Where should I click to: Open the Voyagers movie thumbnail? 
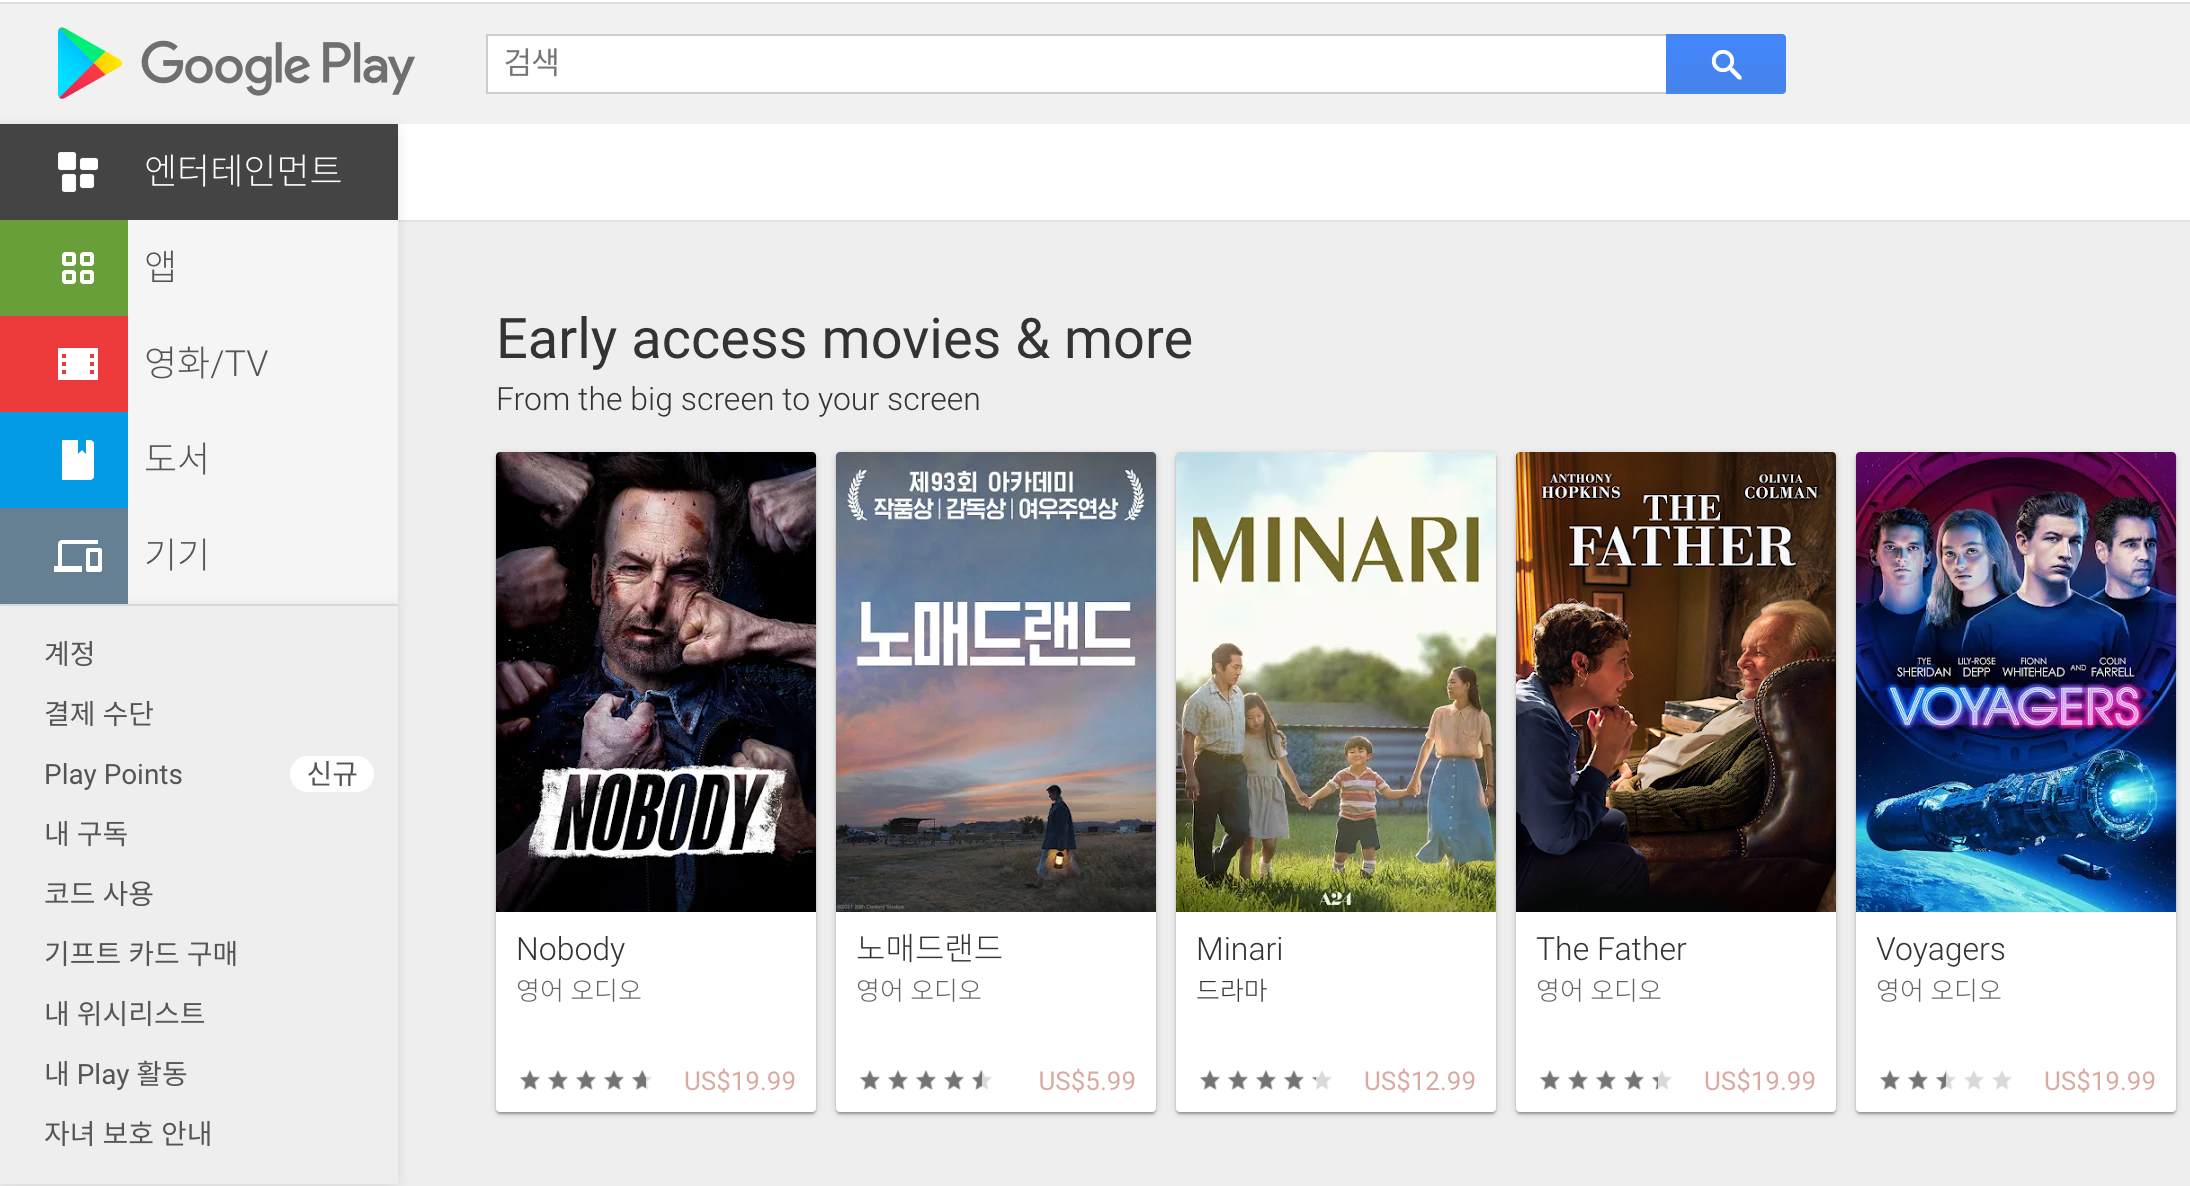2015,682
